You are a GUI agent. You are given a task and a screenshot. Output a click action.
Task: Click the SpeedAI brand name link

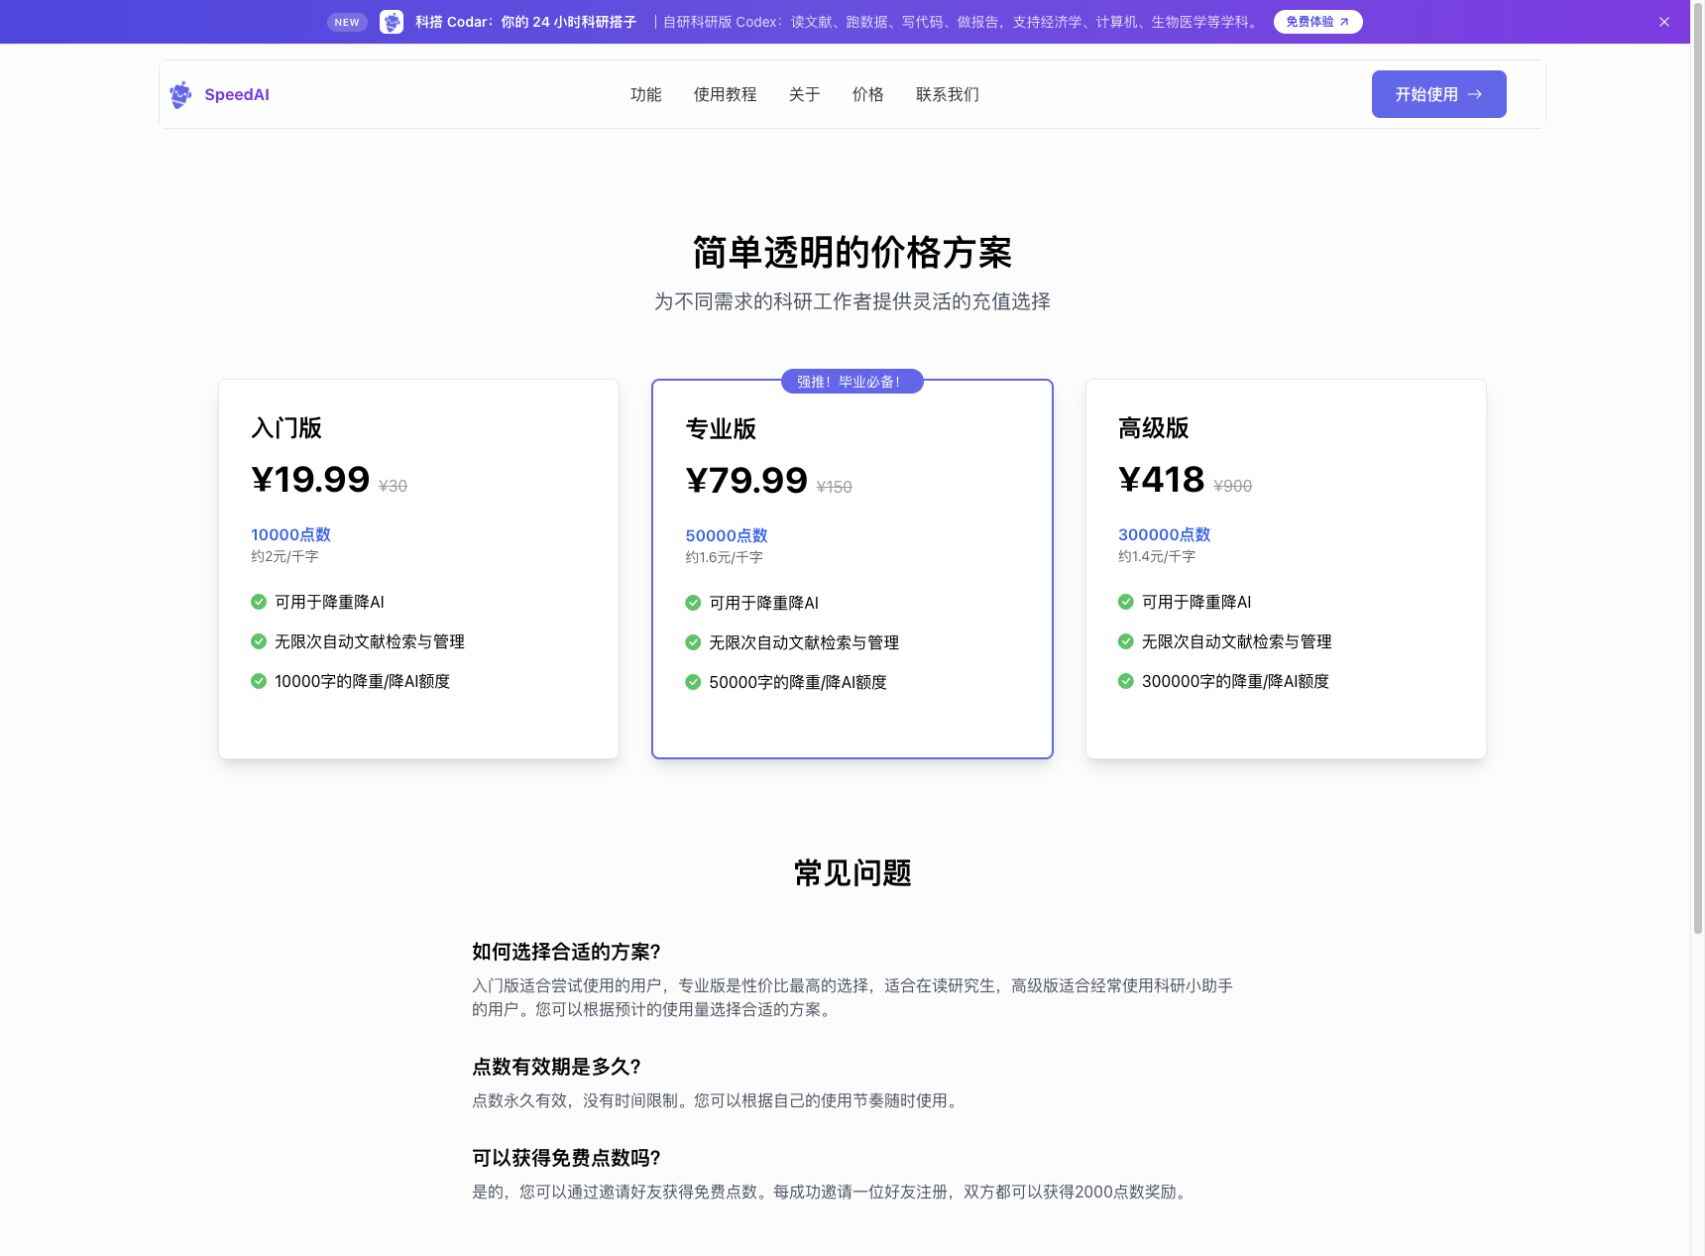237,95
